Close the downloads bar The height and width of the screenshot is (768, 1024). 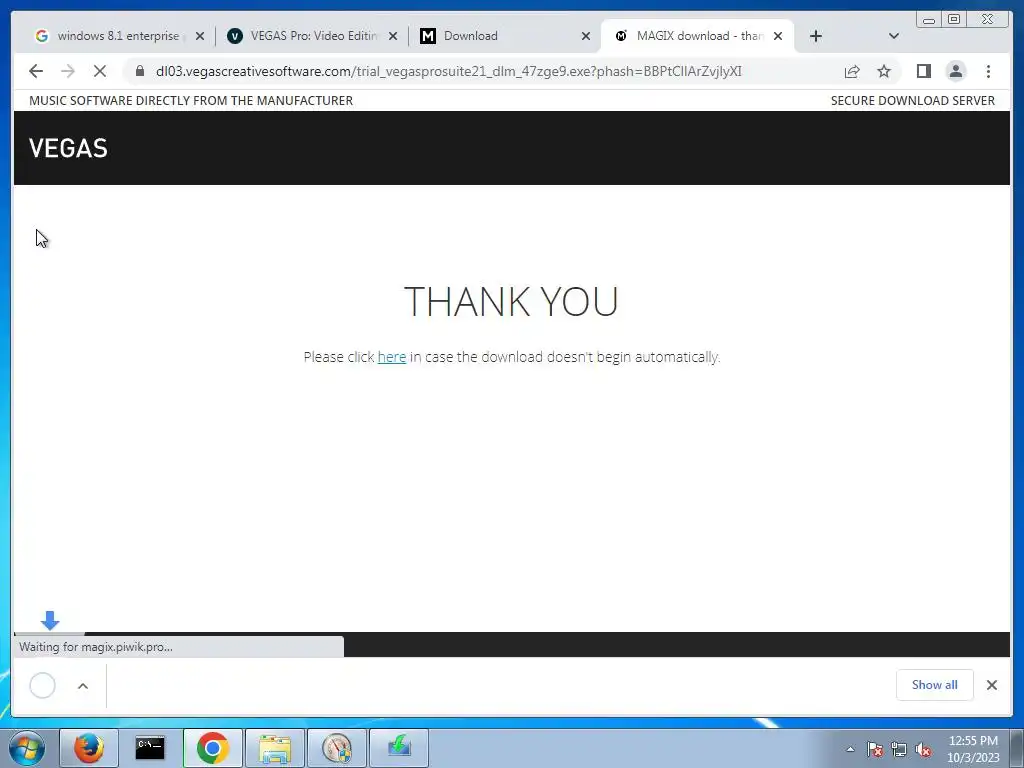991,684
